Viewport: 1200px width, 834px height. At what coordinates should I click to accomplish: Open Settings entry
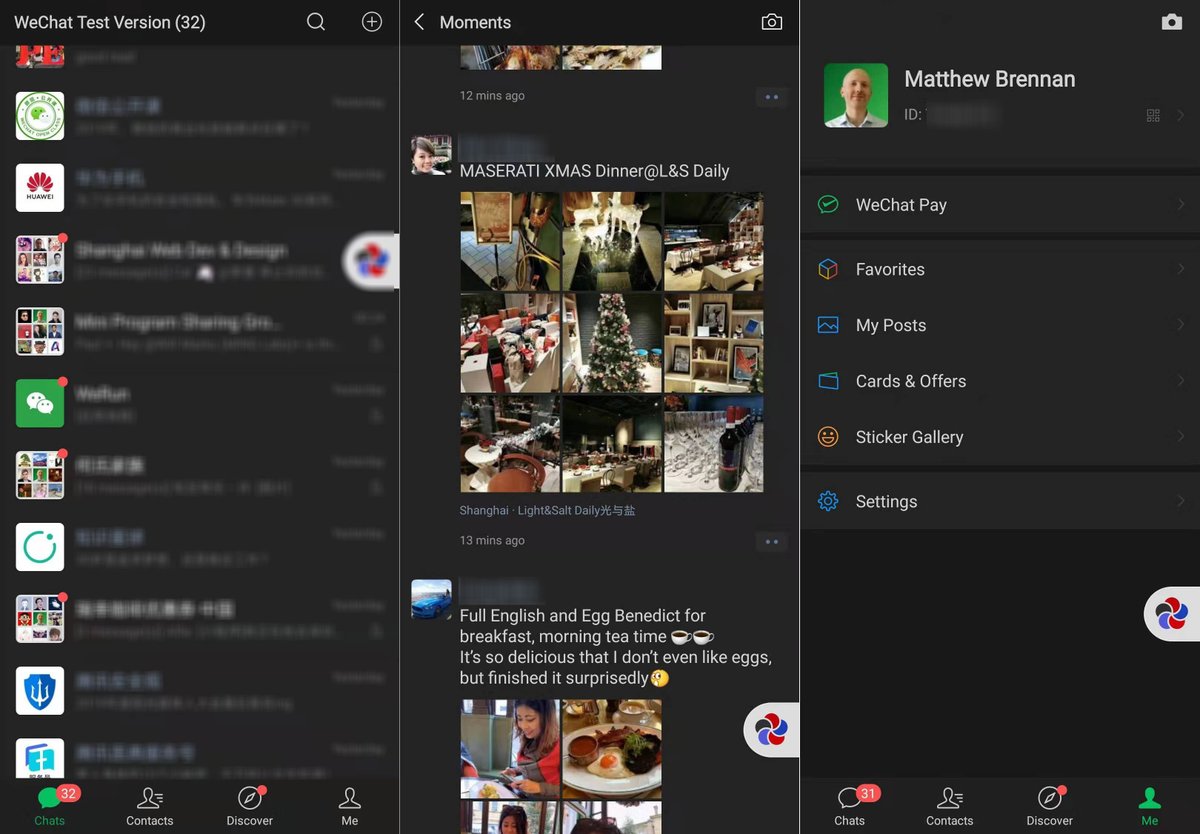(x=1000, y=501)
